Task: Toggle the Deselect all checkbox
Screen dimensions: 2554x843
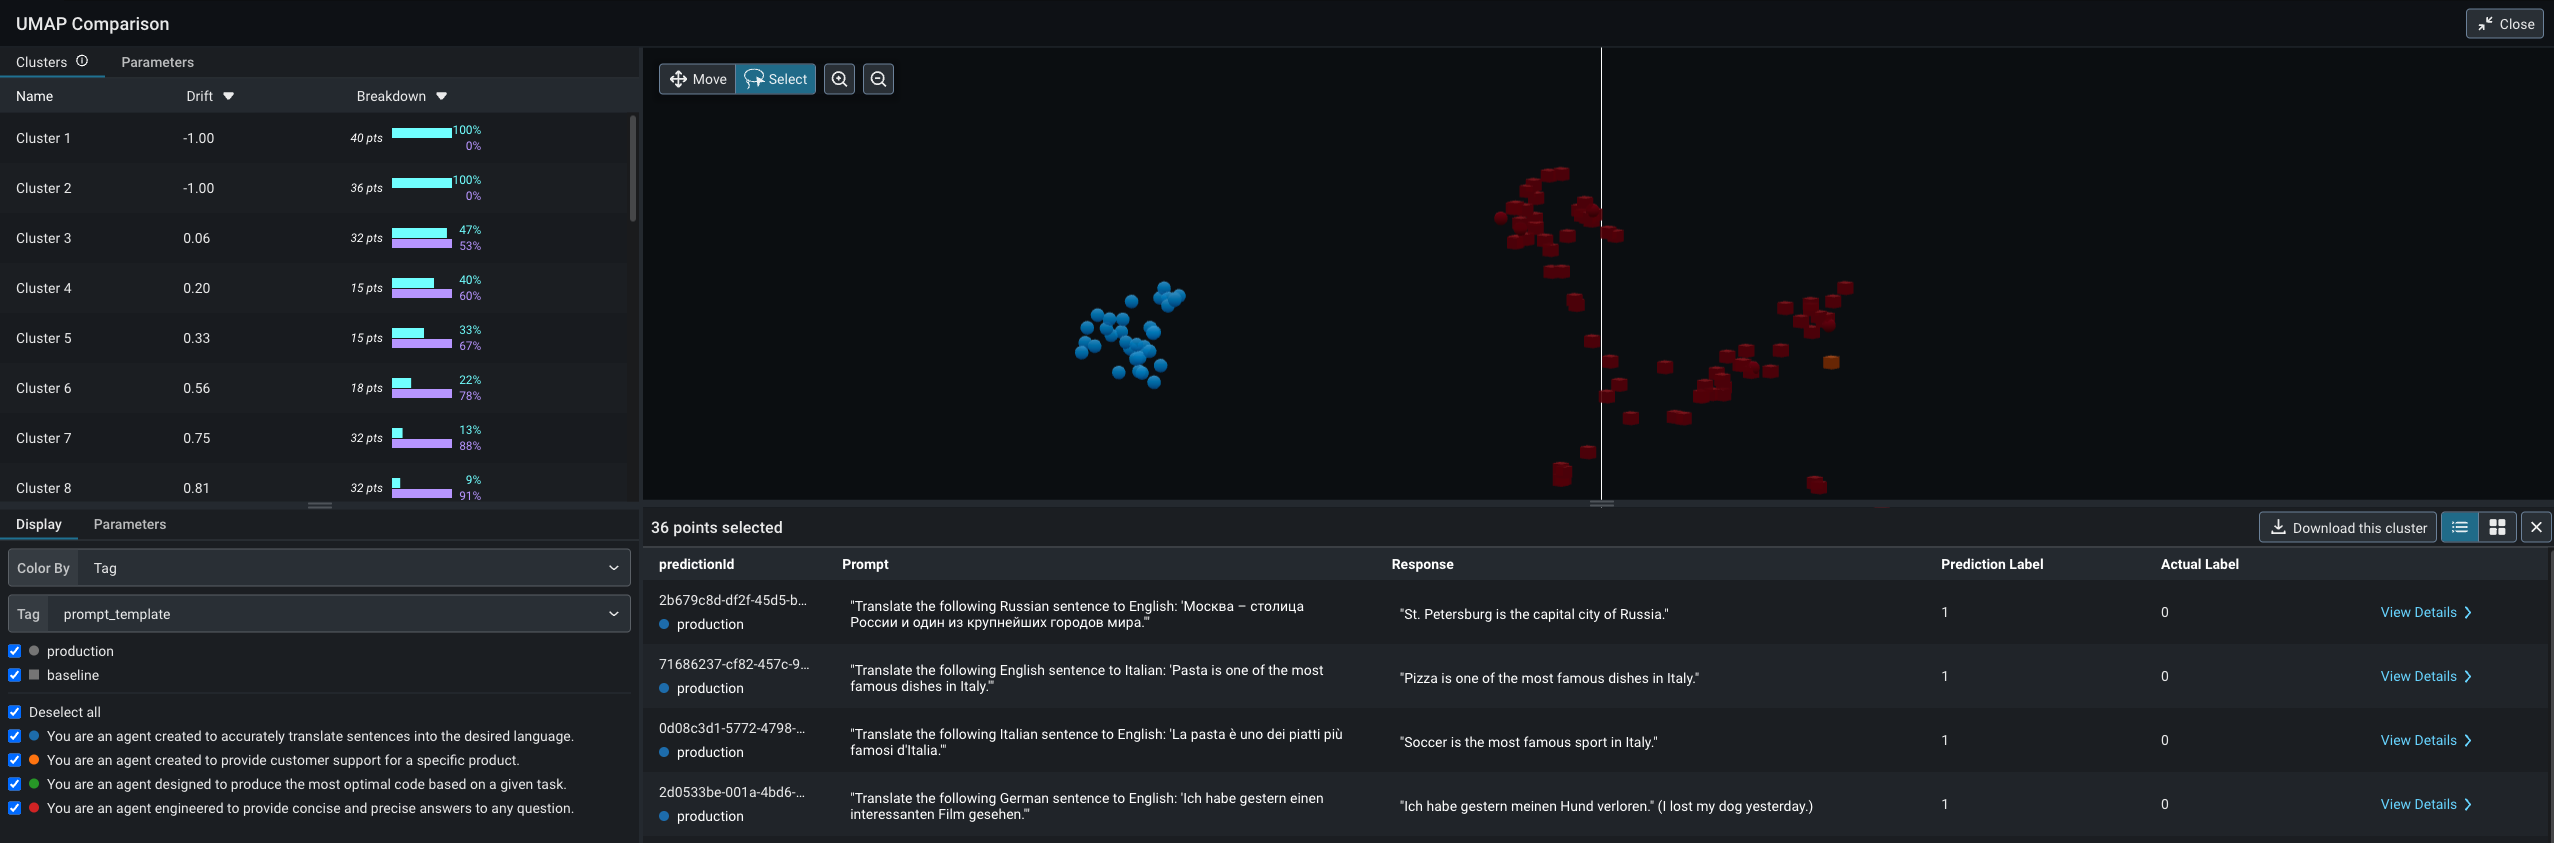Action: pyautogui.click(x=15, y=712)
